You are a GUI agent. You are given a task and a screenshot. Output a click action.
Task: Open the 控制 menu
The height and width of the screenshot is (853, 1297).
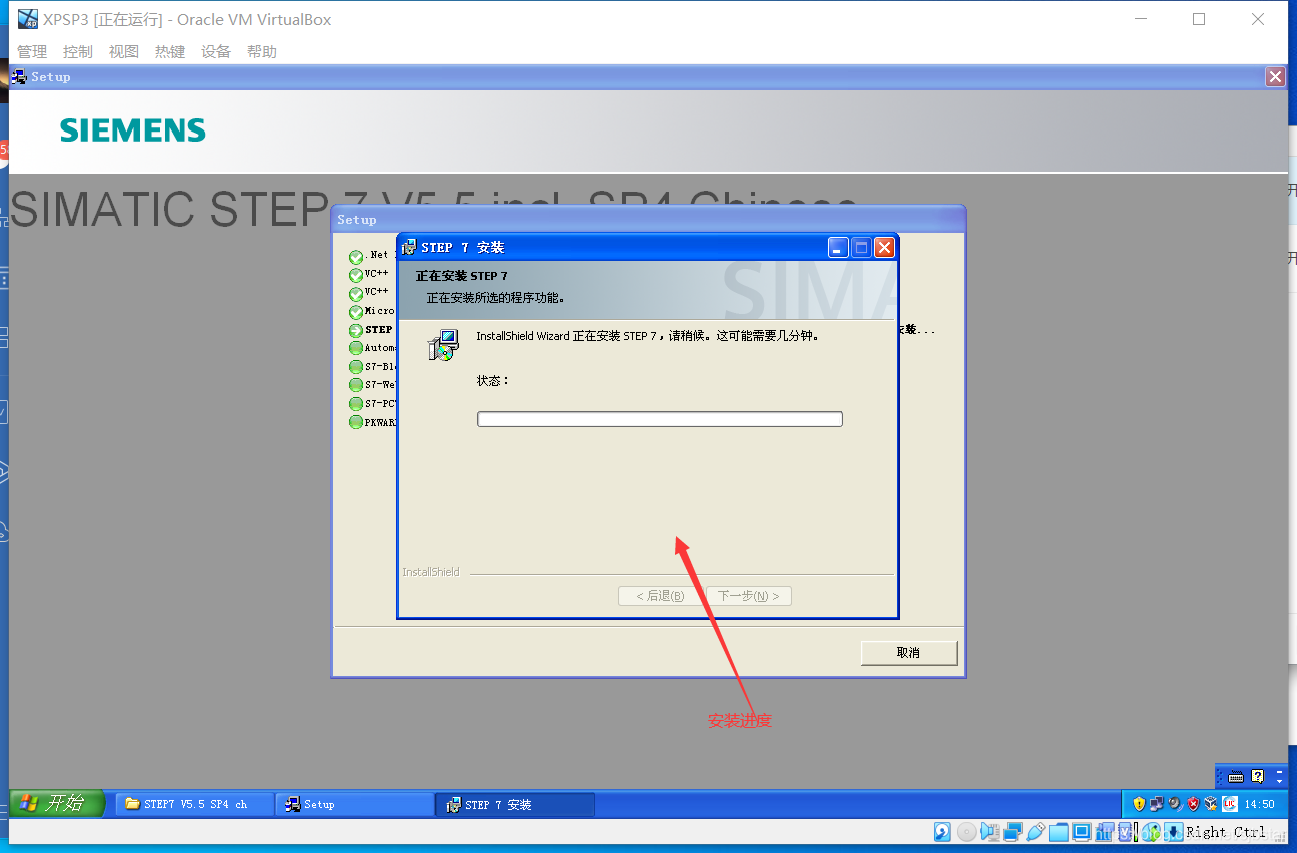tap(77, 52)
